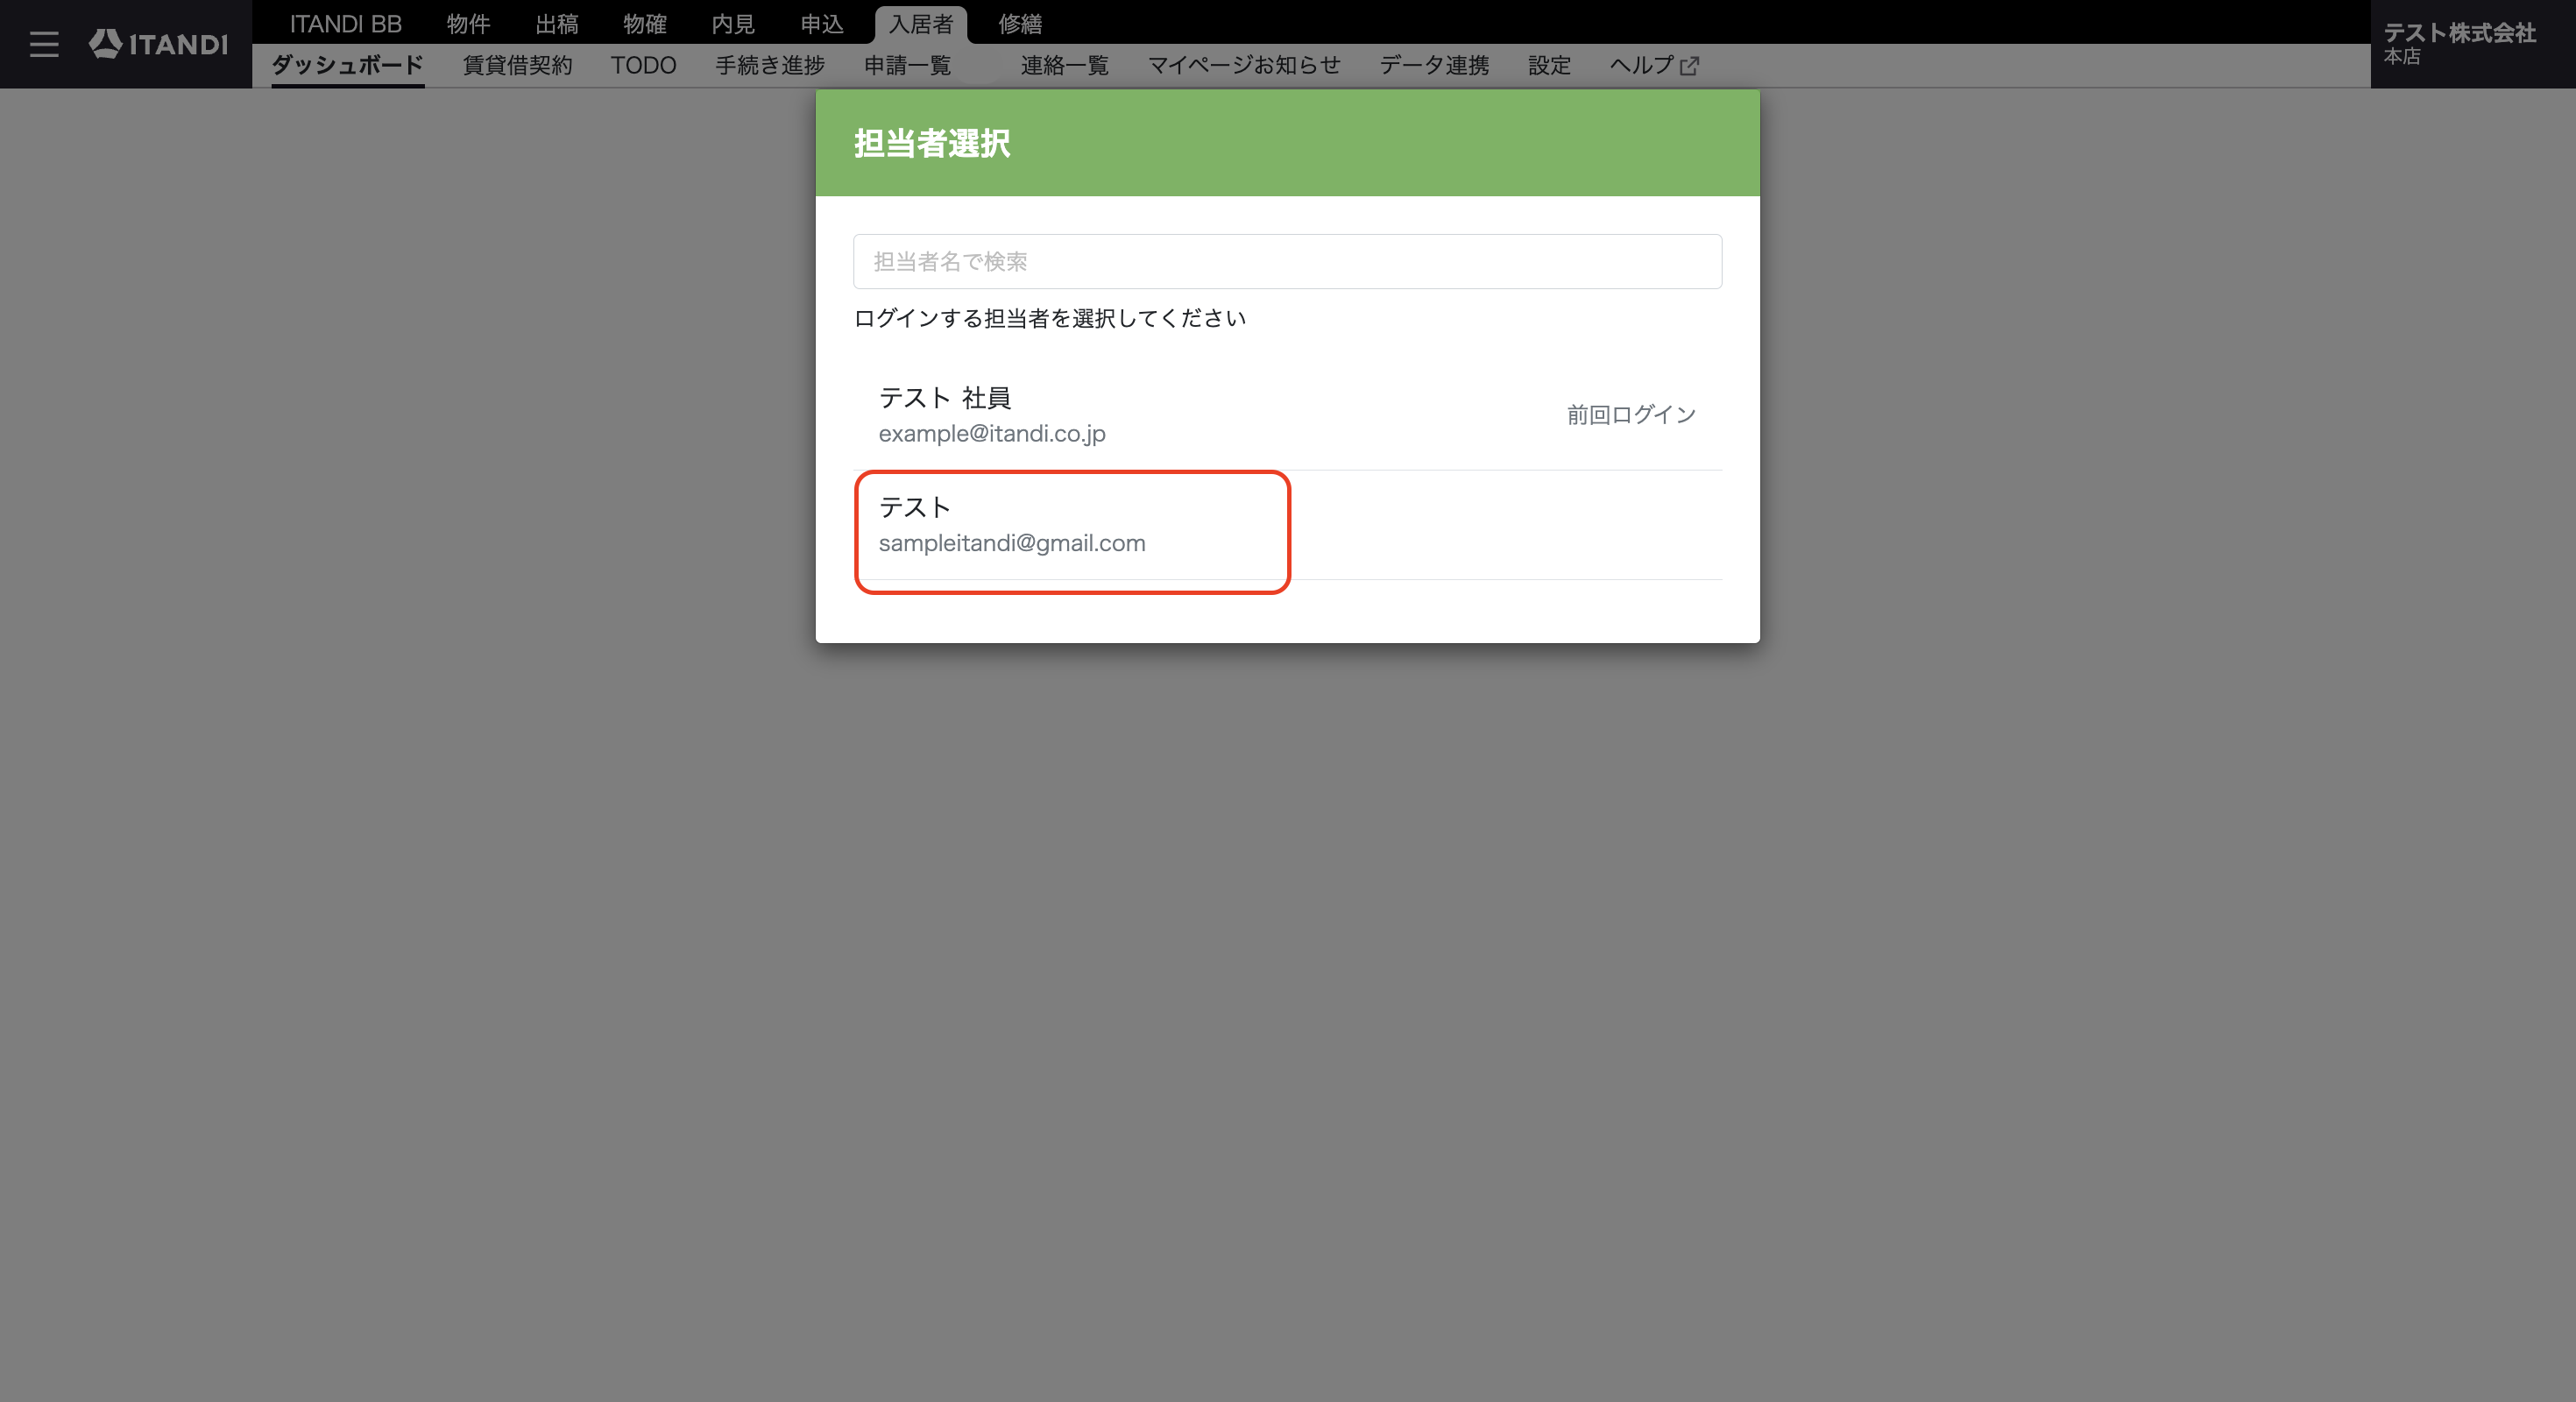Open マイページお知らせ menu item
Screen dimensions: 2576x1402
point(1243,65)
